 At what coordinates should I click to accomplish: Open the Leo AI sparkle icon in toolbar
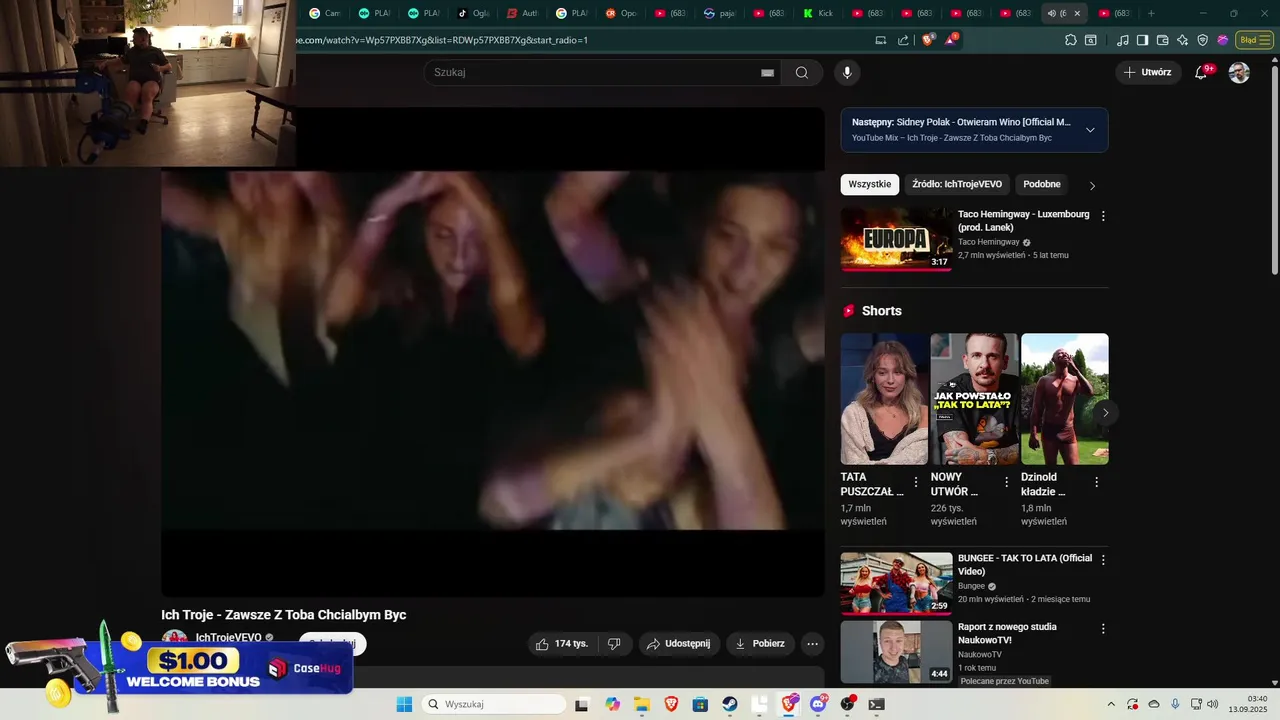(x=1182, y=40)
